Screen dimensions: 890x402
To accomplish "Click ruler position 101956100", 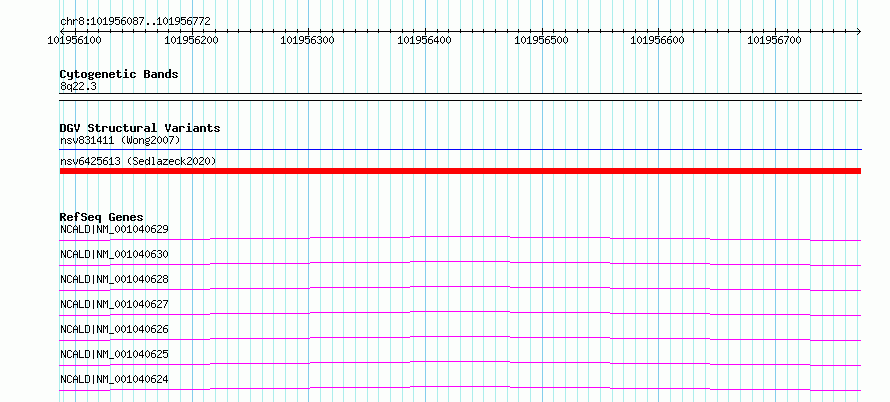I will pyautogui.click(x=75, y=40).
